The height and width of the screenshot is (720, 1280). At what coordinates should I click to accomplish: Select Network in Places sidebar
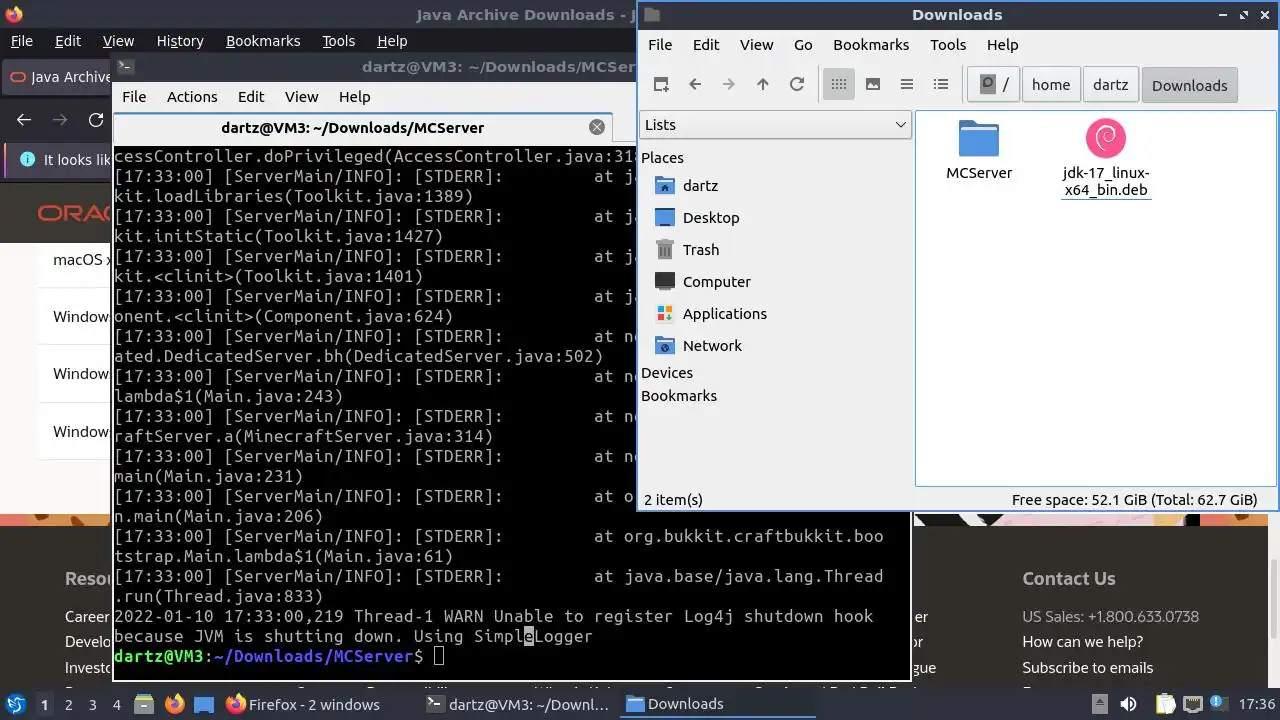pos(698,346)
